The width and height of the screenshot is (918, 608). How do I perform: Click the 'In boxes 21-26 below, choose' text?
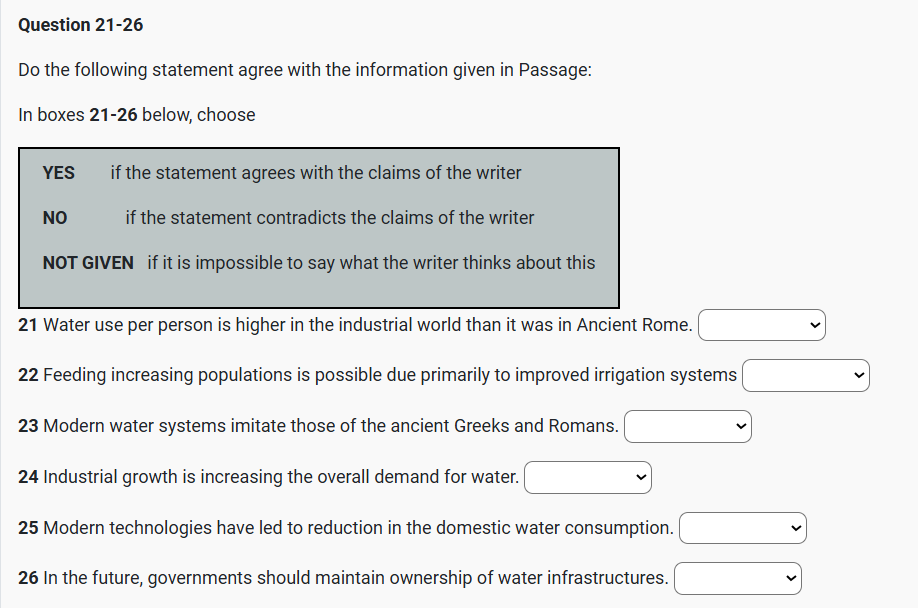[x=137, y=115]
